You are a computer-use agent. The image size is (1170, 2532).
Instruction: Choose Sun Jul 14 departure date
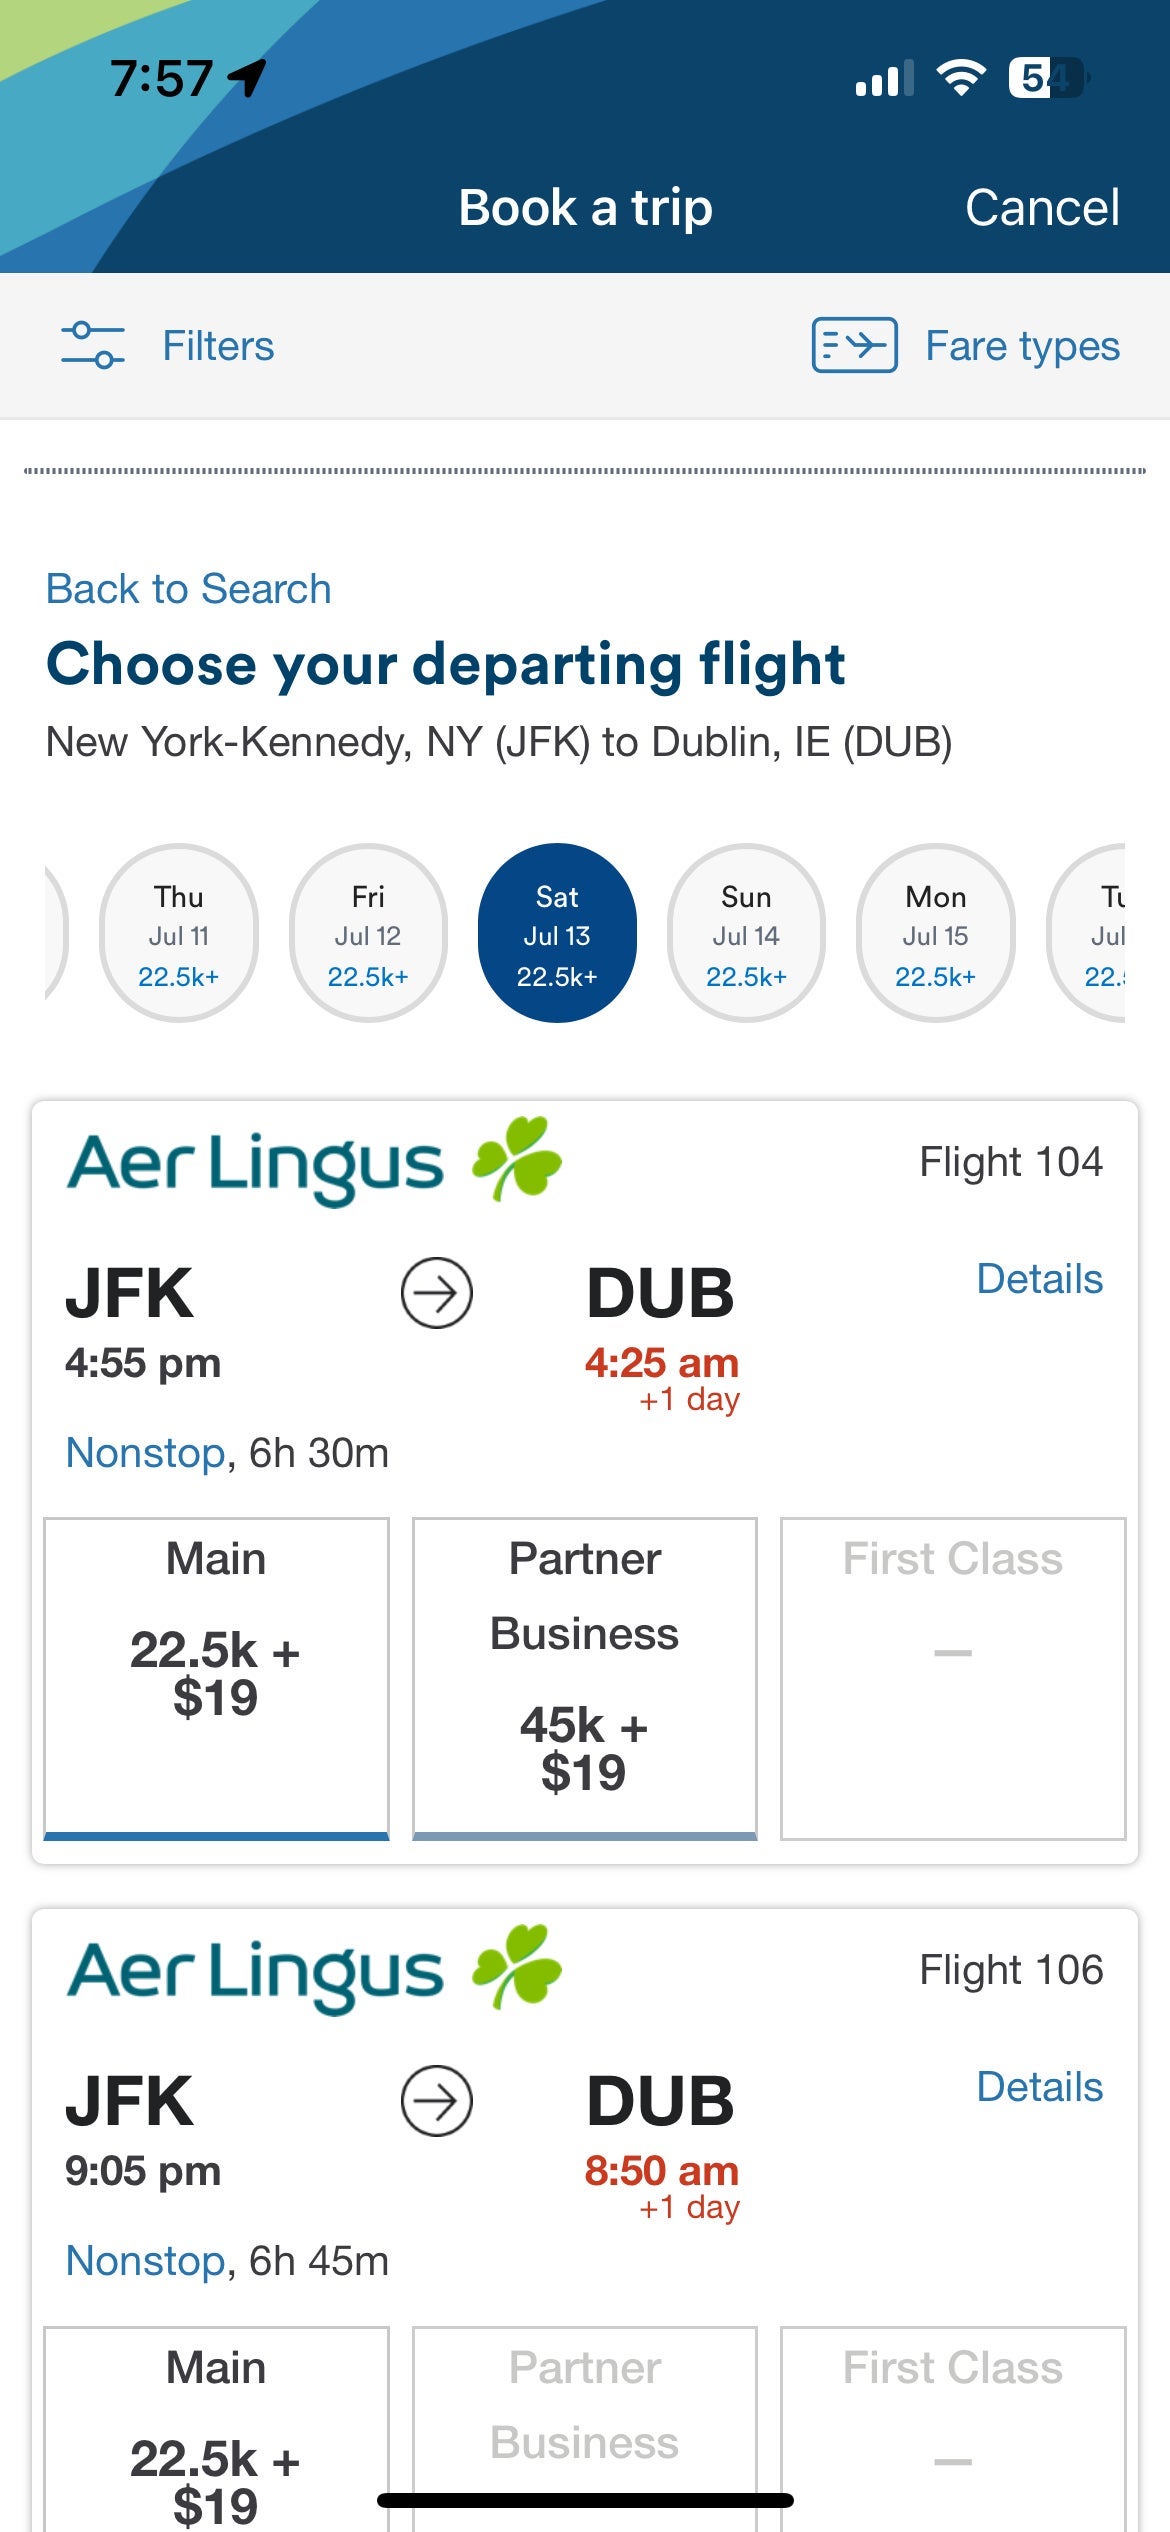click(746, 932)
